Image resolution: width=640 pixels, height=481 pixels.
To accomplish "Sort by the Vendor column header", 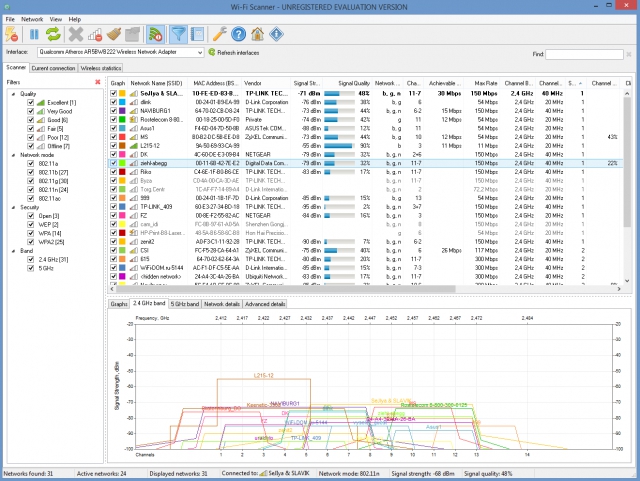I will (265, 83).
